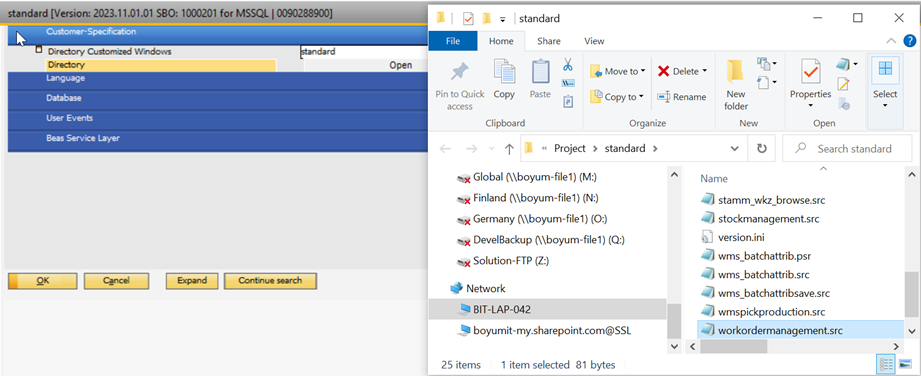Click the Name column header
The width and height of the screenshot is (921, 376).
[x=714, y=179]
